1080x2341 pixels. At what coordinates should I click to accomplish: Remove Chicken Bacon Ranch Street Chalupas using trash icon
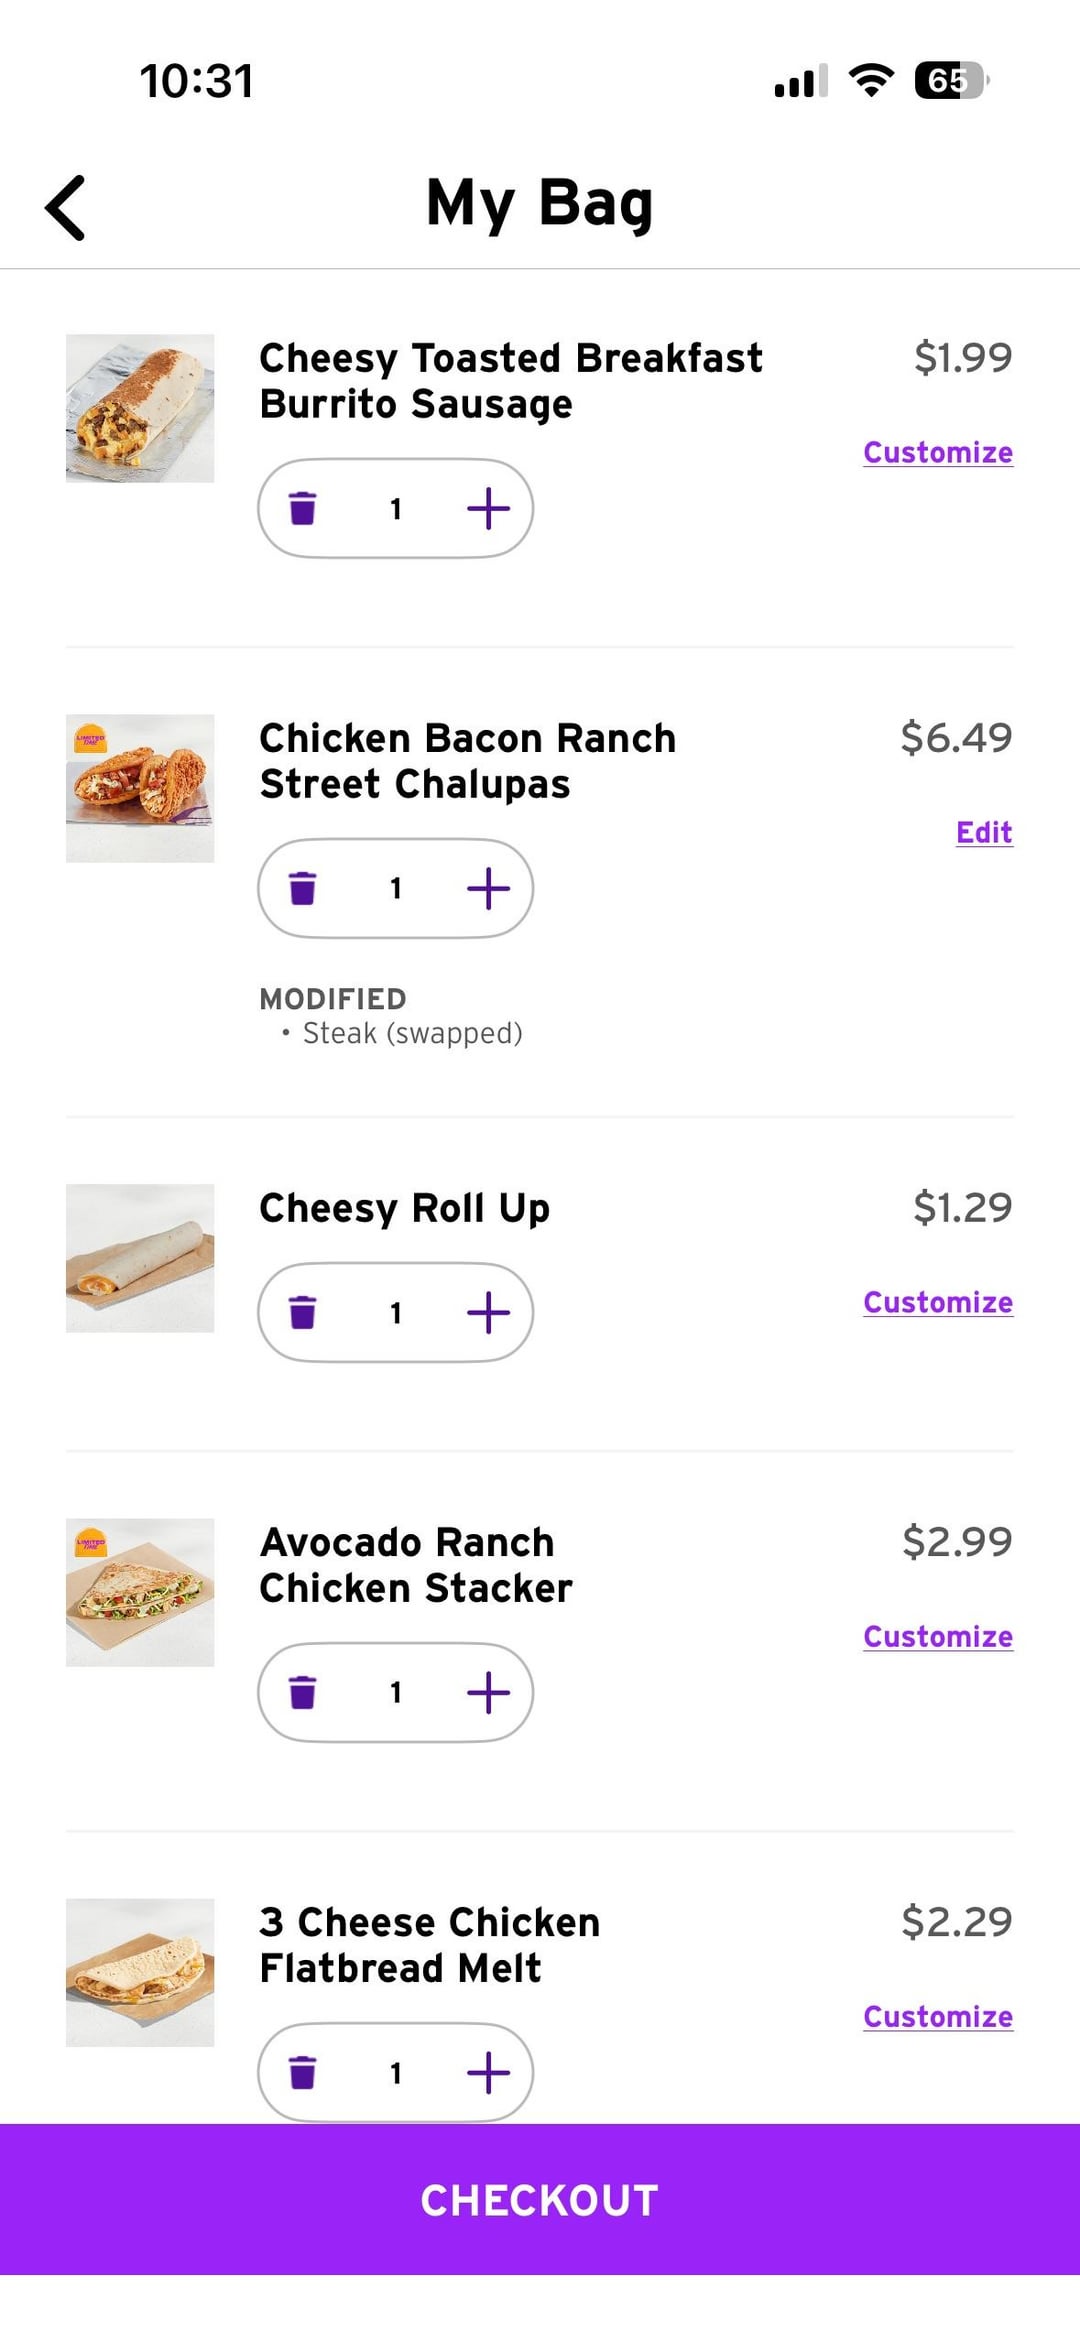(x=302, y=888)
